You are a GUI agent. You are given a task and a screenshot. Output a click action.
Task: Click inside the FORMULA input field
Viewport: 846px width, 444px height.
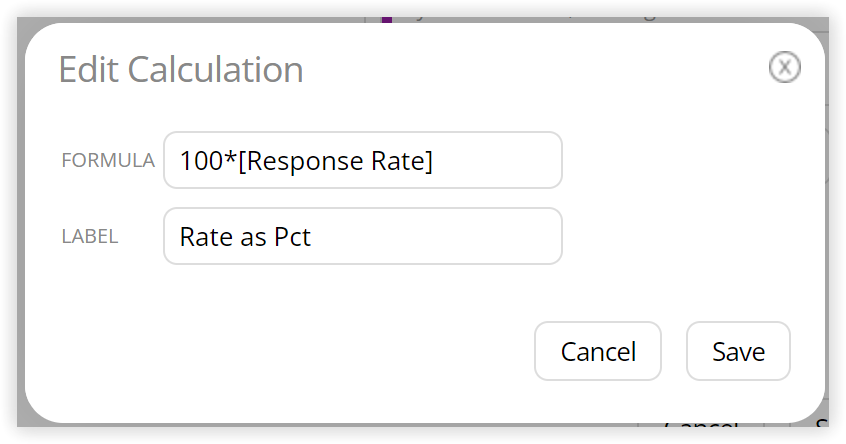coord(363,160)
